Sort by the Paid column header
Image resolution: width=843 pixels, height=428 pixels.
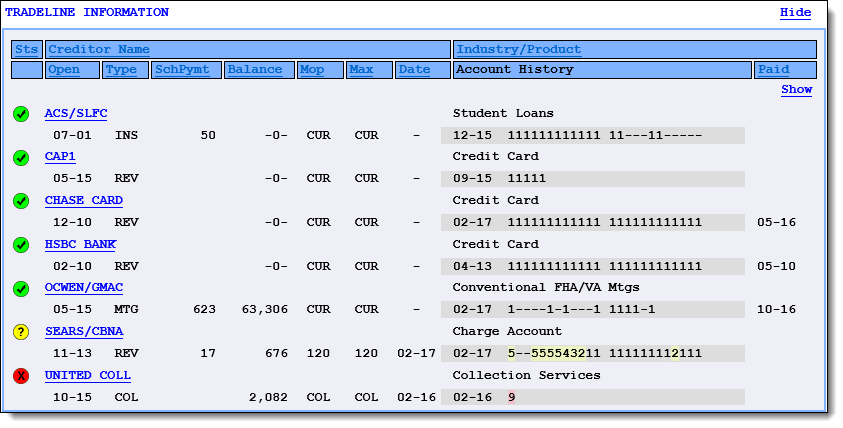tap(774, 70)
